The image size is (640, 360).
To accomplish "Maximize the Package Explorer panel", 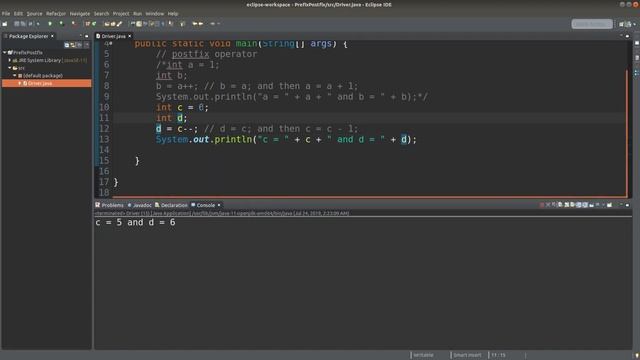I will 87,36.
